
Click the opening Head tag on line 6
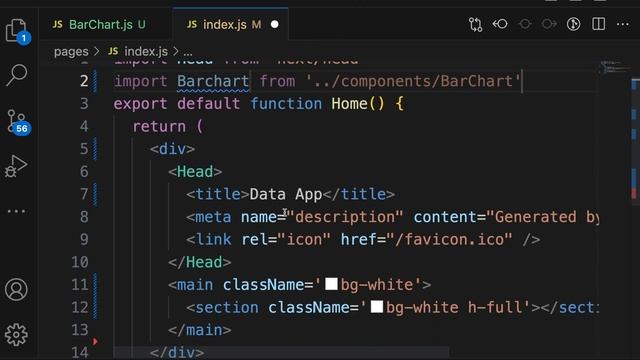coord(195,172)
